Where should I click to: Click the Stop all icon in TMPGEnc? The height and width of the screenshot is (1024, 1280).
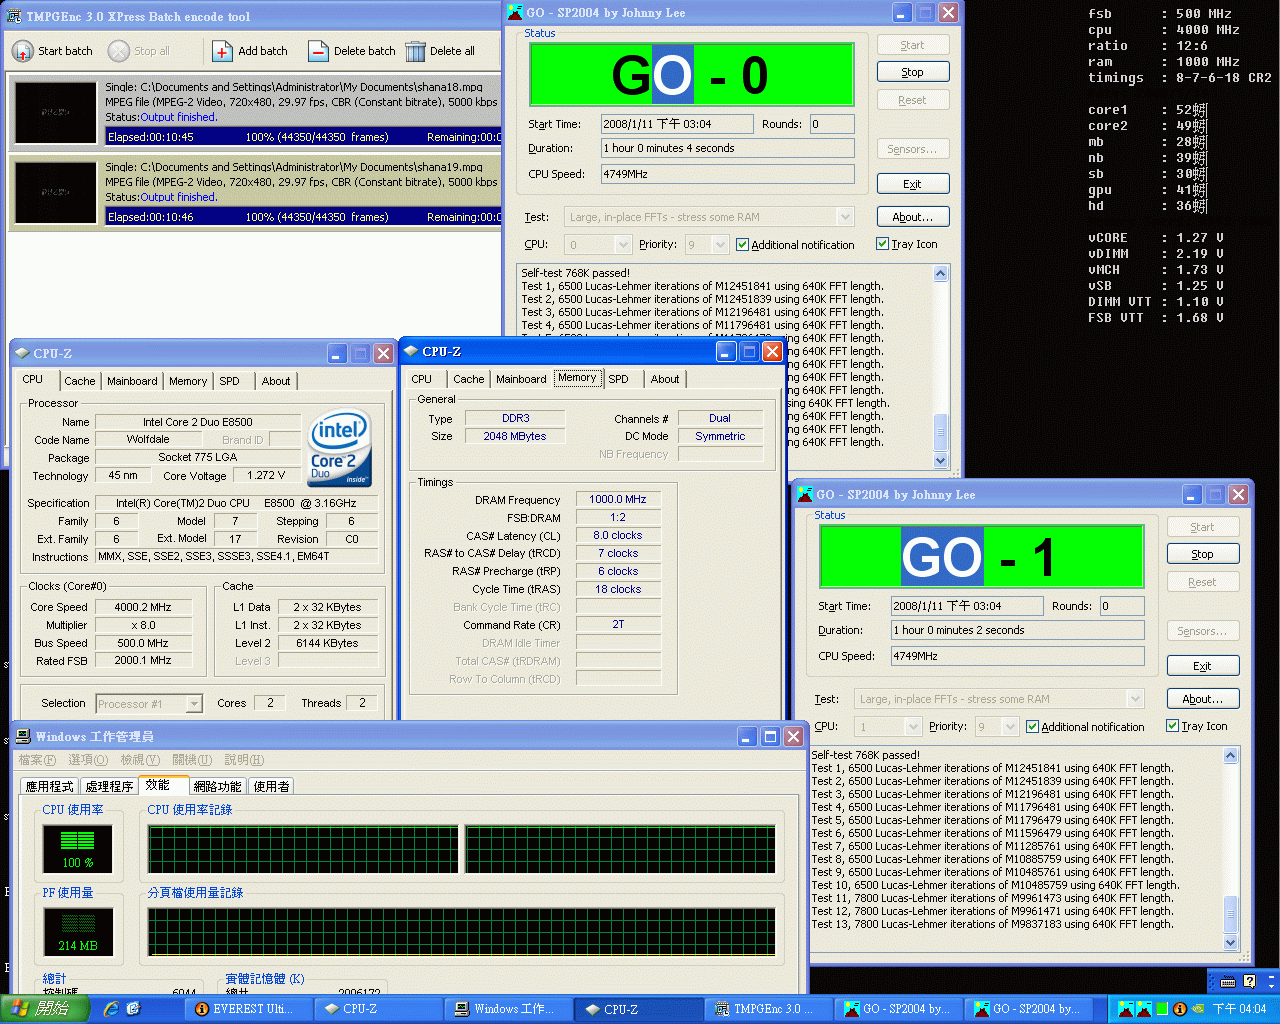pyautogui.click(x=119, y=51)
